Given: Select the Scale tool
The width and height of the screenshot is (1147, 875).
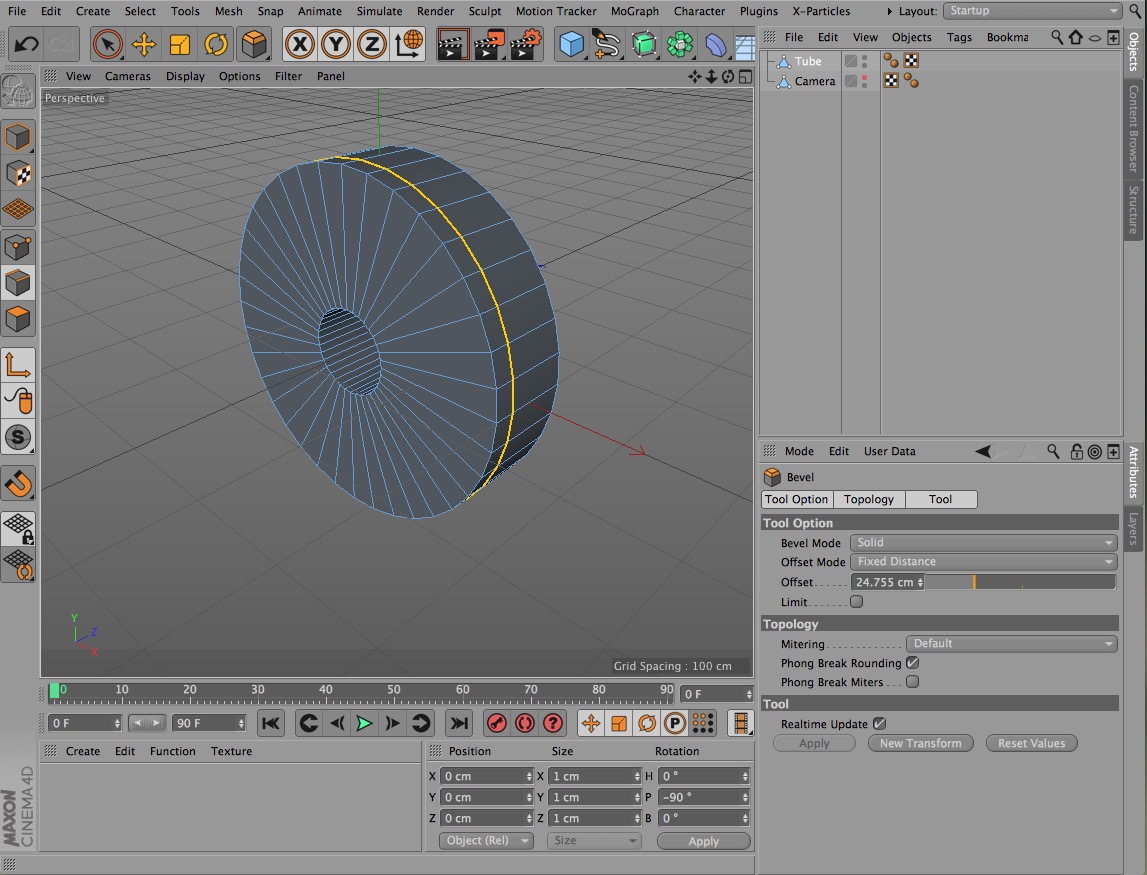Looking at the screenshot, I should 180,45.
